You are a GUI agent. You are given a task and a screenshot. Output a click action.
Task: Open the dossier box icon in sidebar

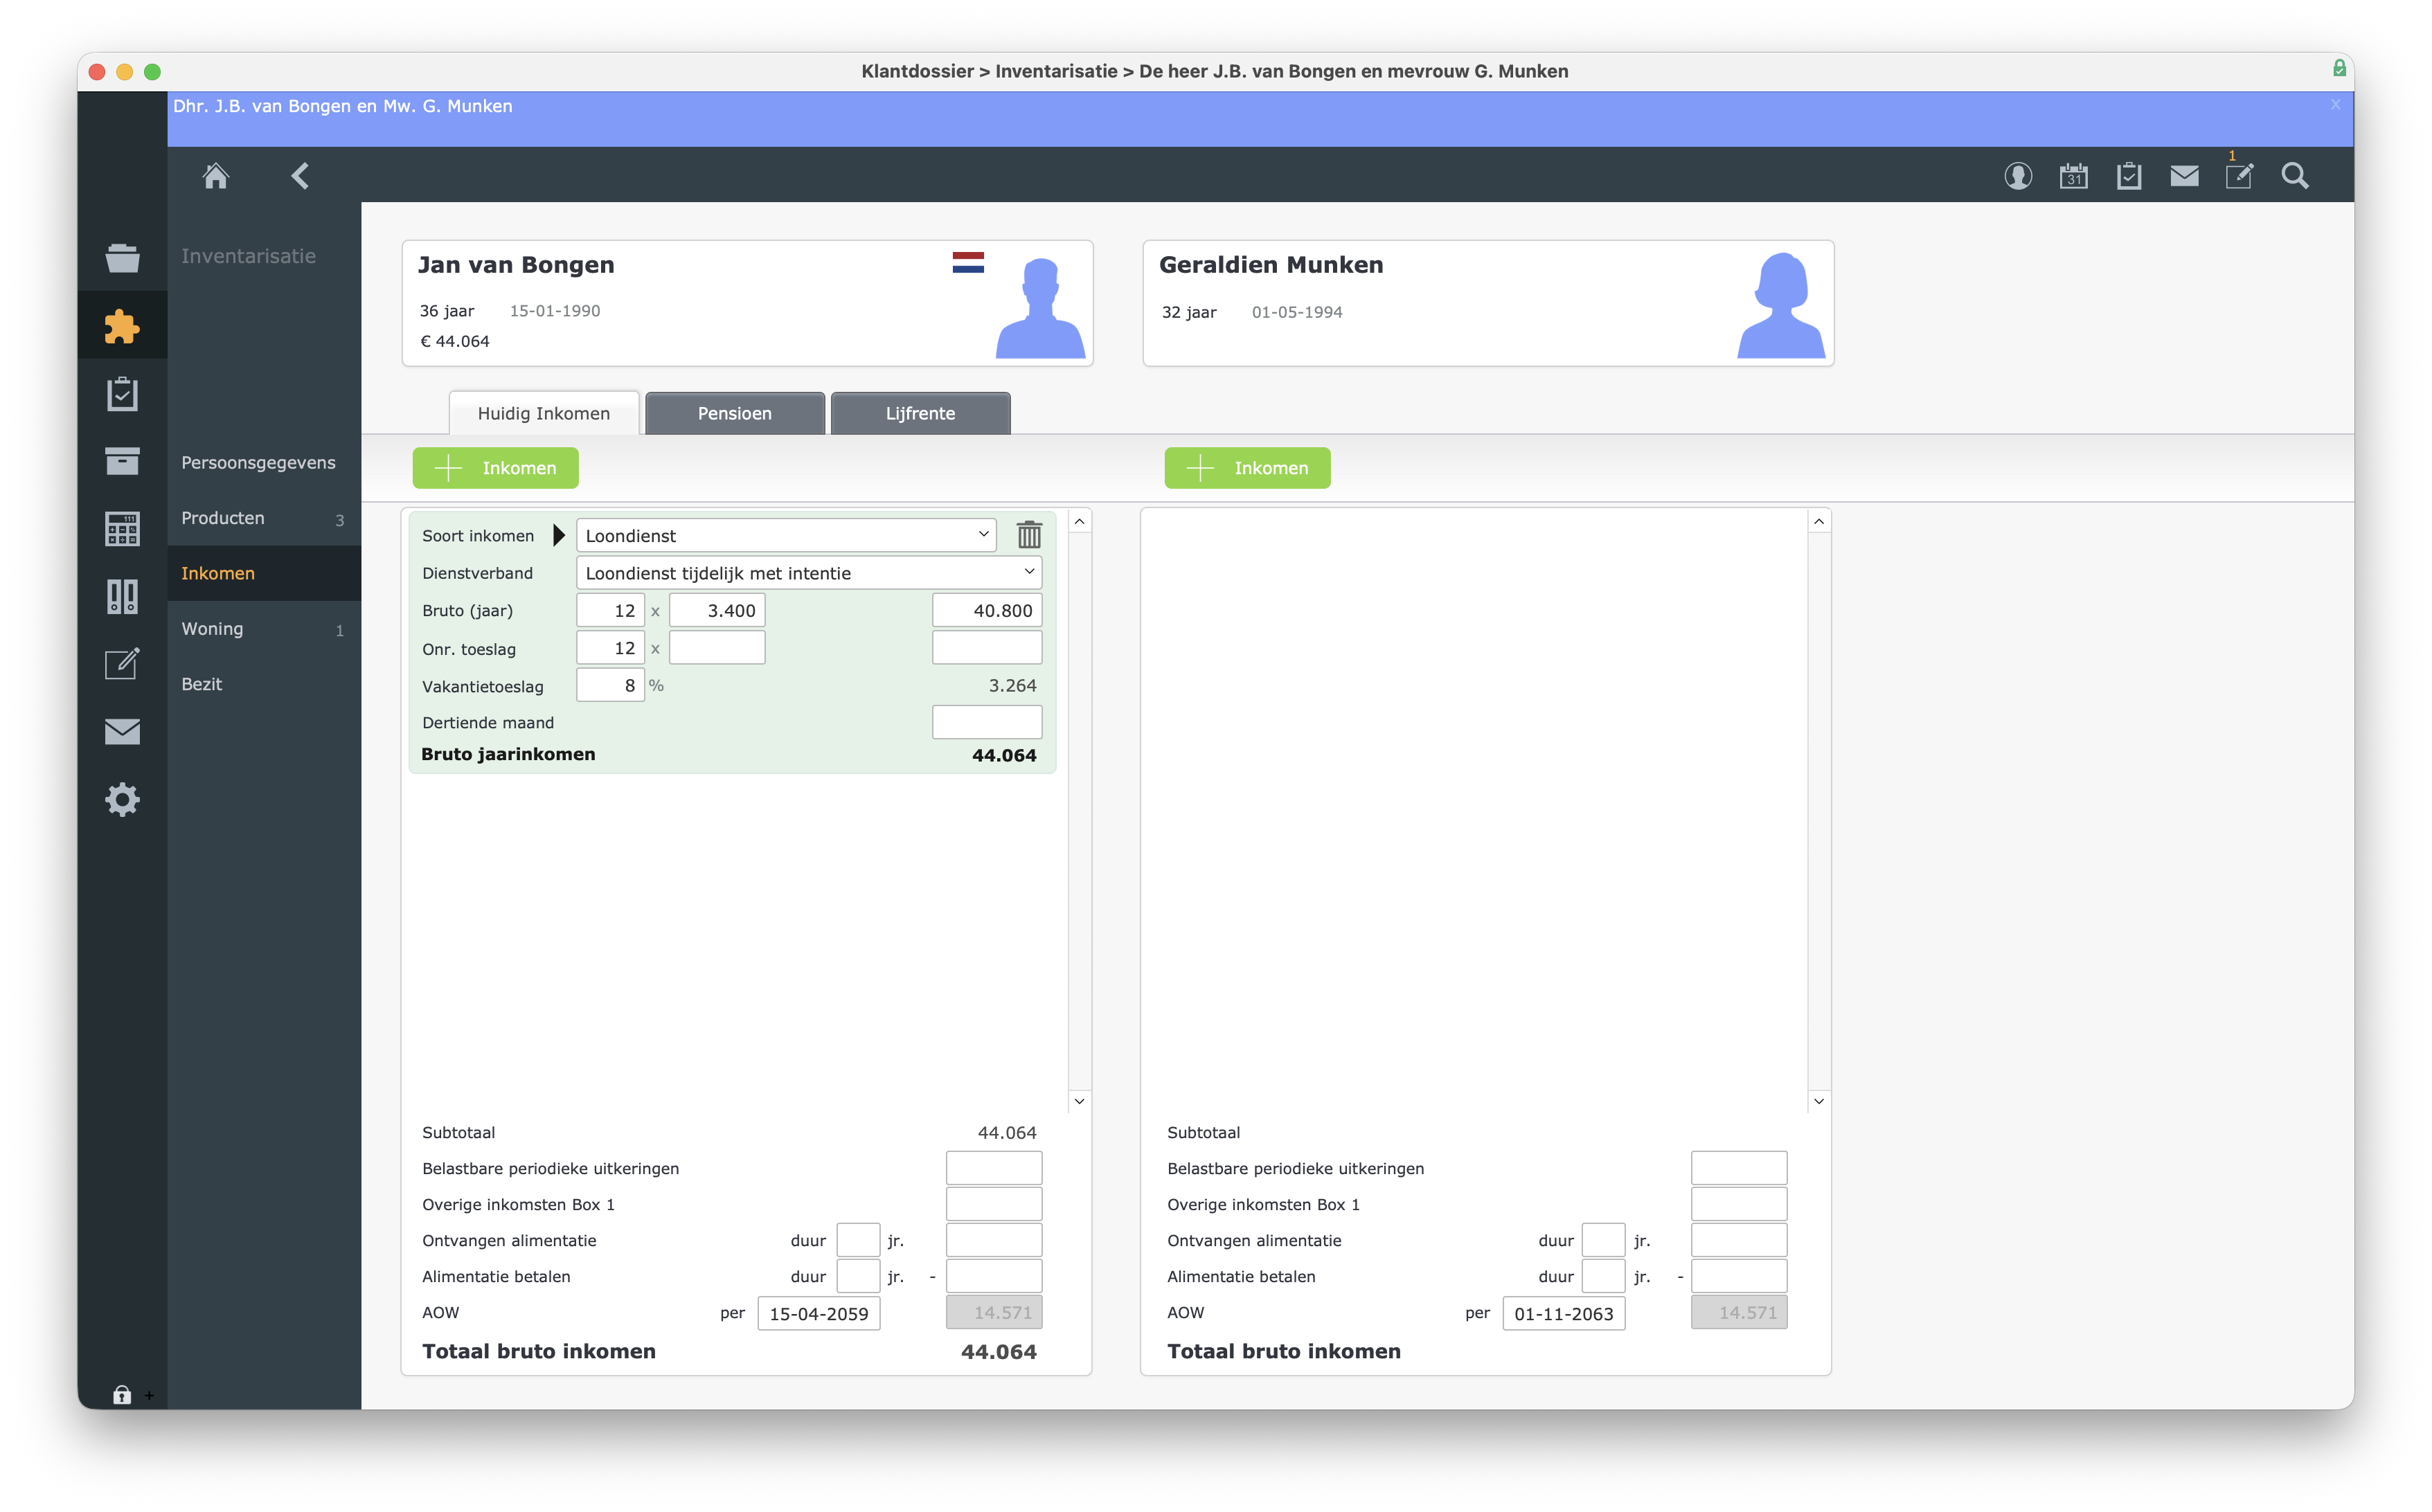122,258
